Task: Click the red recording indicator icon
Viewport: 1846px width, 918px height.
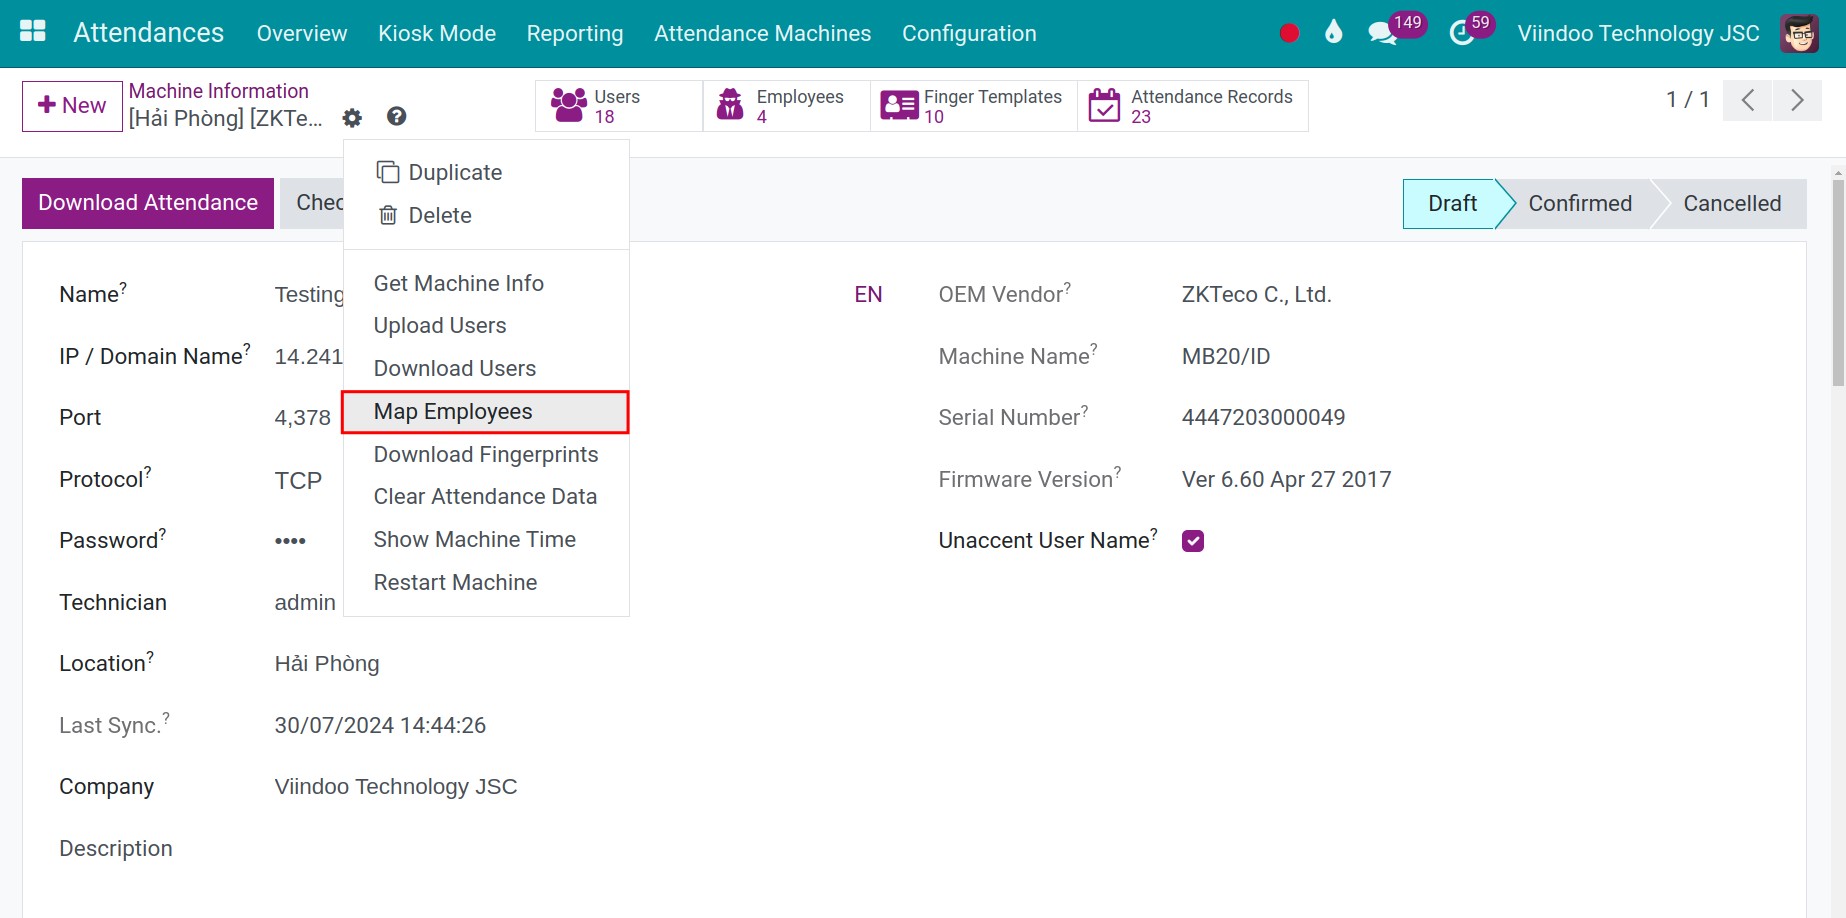Action: point(1289,33)
